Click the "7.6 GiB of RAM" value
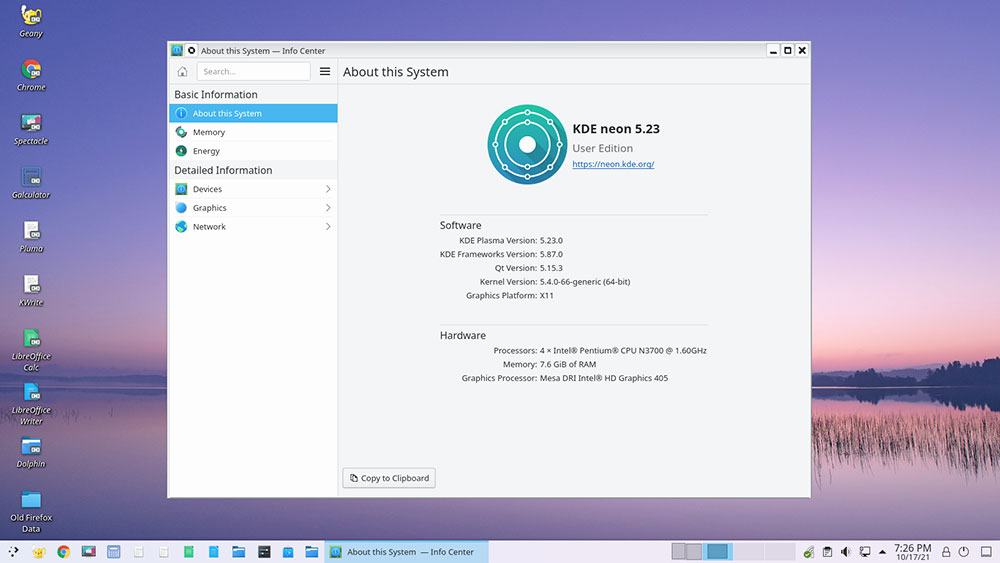The image size is (1000, 563). tap(568, 365)
